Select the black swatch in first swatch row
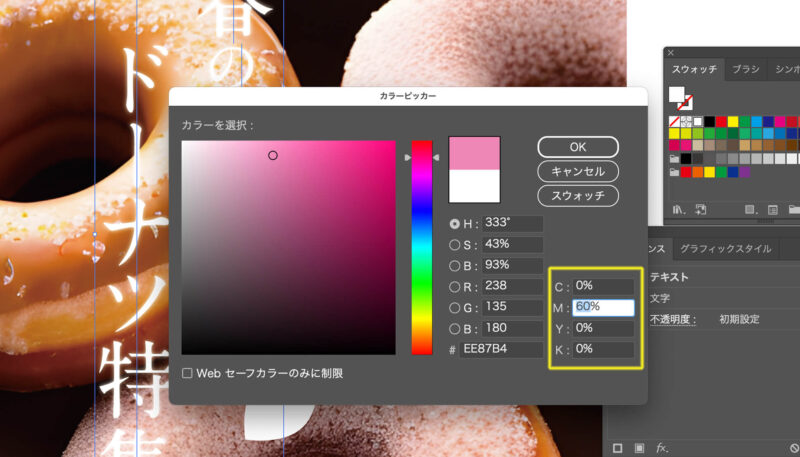The image size is (800, 457). (x=710, y=121)
